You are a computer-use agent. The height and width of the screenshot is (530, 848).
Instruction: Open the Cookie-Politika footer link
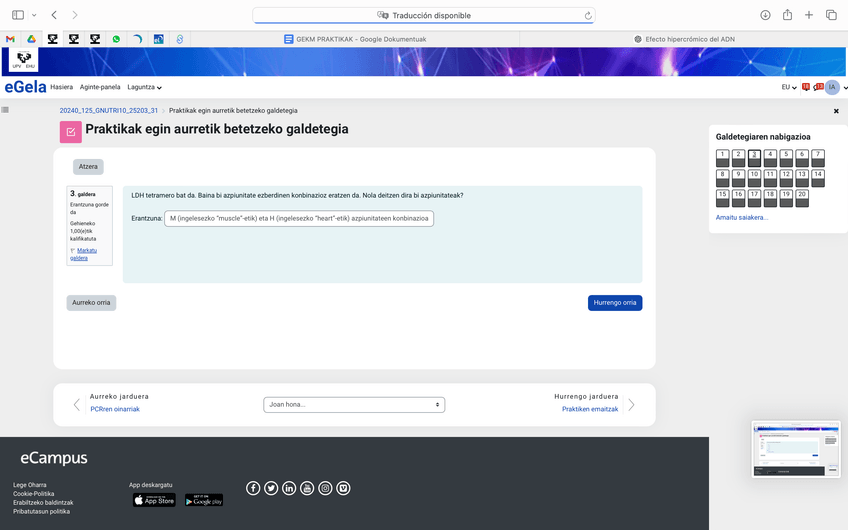pos(34,494)
